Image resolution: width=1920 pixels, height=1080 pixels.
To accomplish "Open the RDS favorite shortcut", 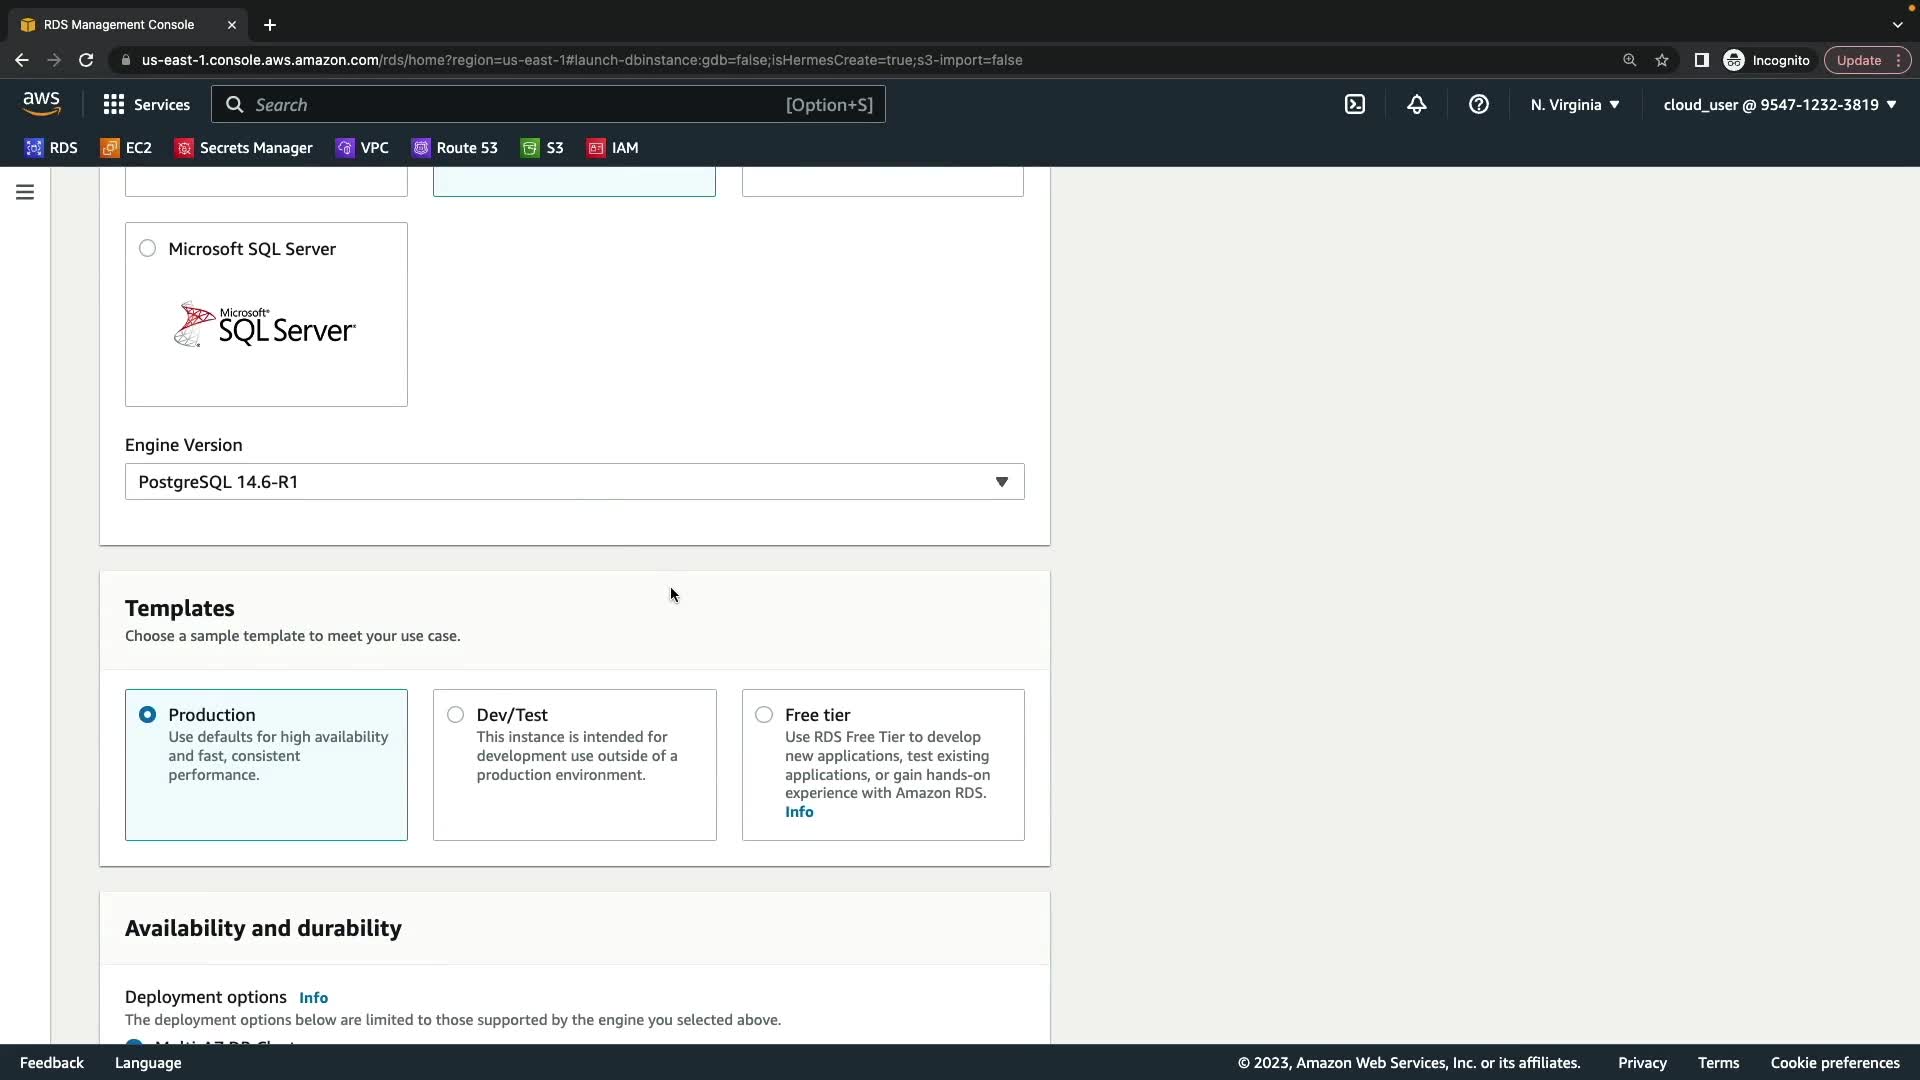I will tap(51, 148).
